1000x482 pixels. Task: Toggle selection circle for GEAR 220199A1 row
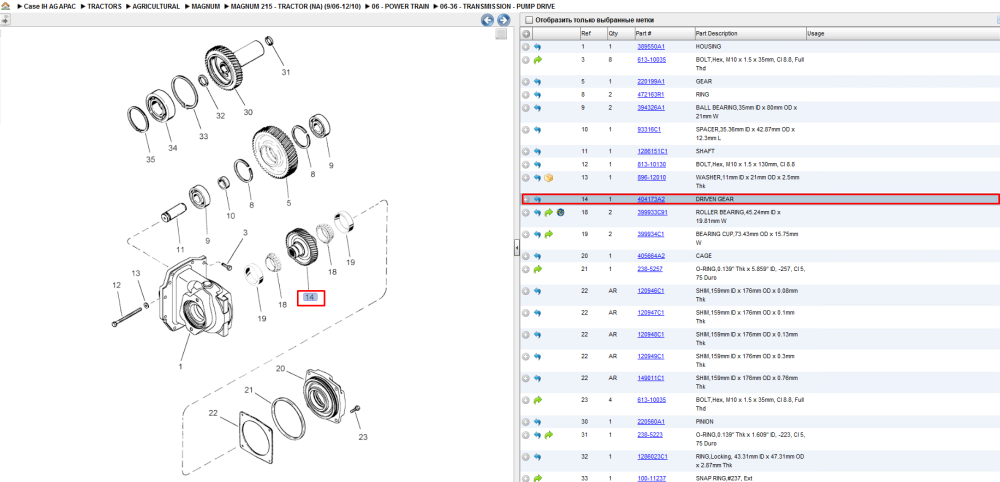[526, 82]
